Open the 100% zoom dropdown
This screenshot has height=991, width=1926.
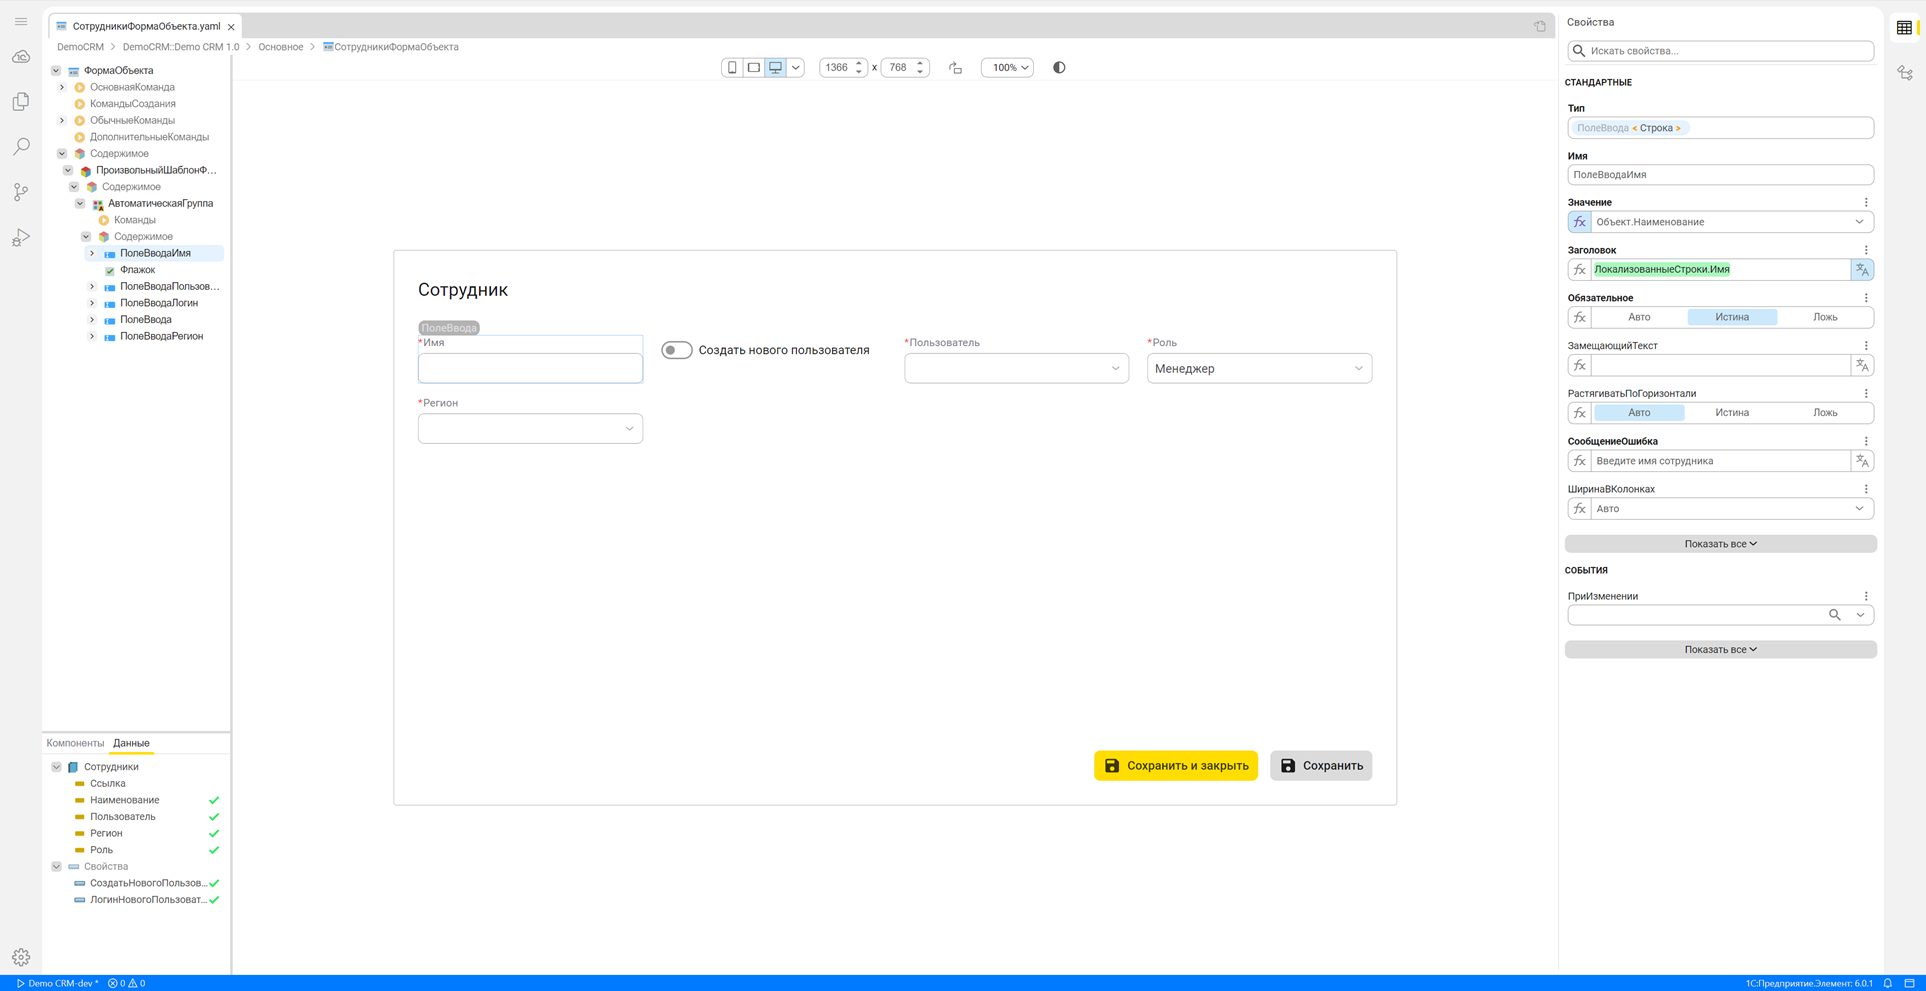[1007, 68]
